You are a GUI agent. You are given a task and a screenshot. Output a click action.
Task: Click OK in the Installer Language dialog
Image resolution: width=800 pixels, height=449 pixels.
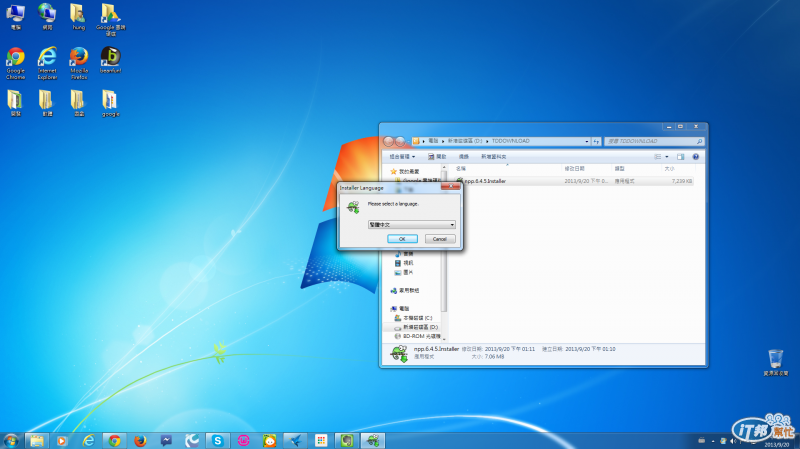(402, 239)
